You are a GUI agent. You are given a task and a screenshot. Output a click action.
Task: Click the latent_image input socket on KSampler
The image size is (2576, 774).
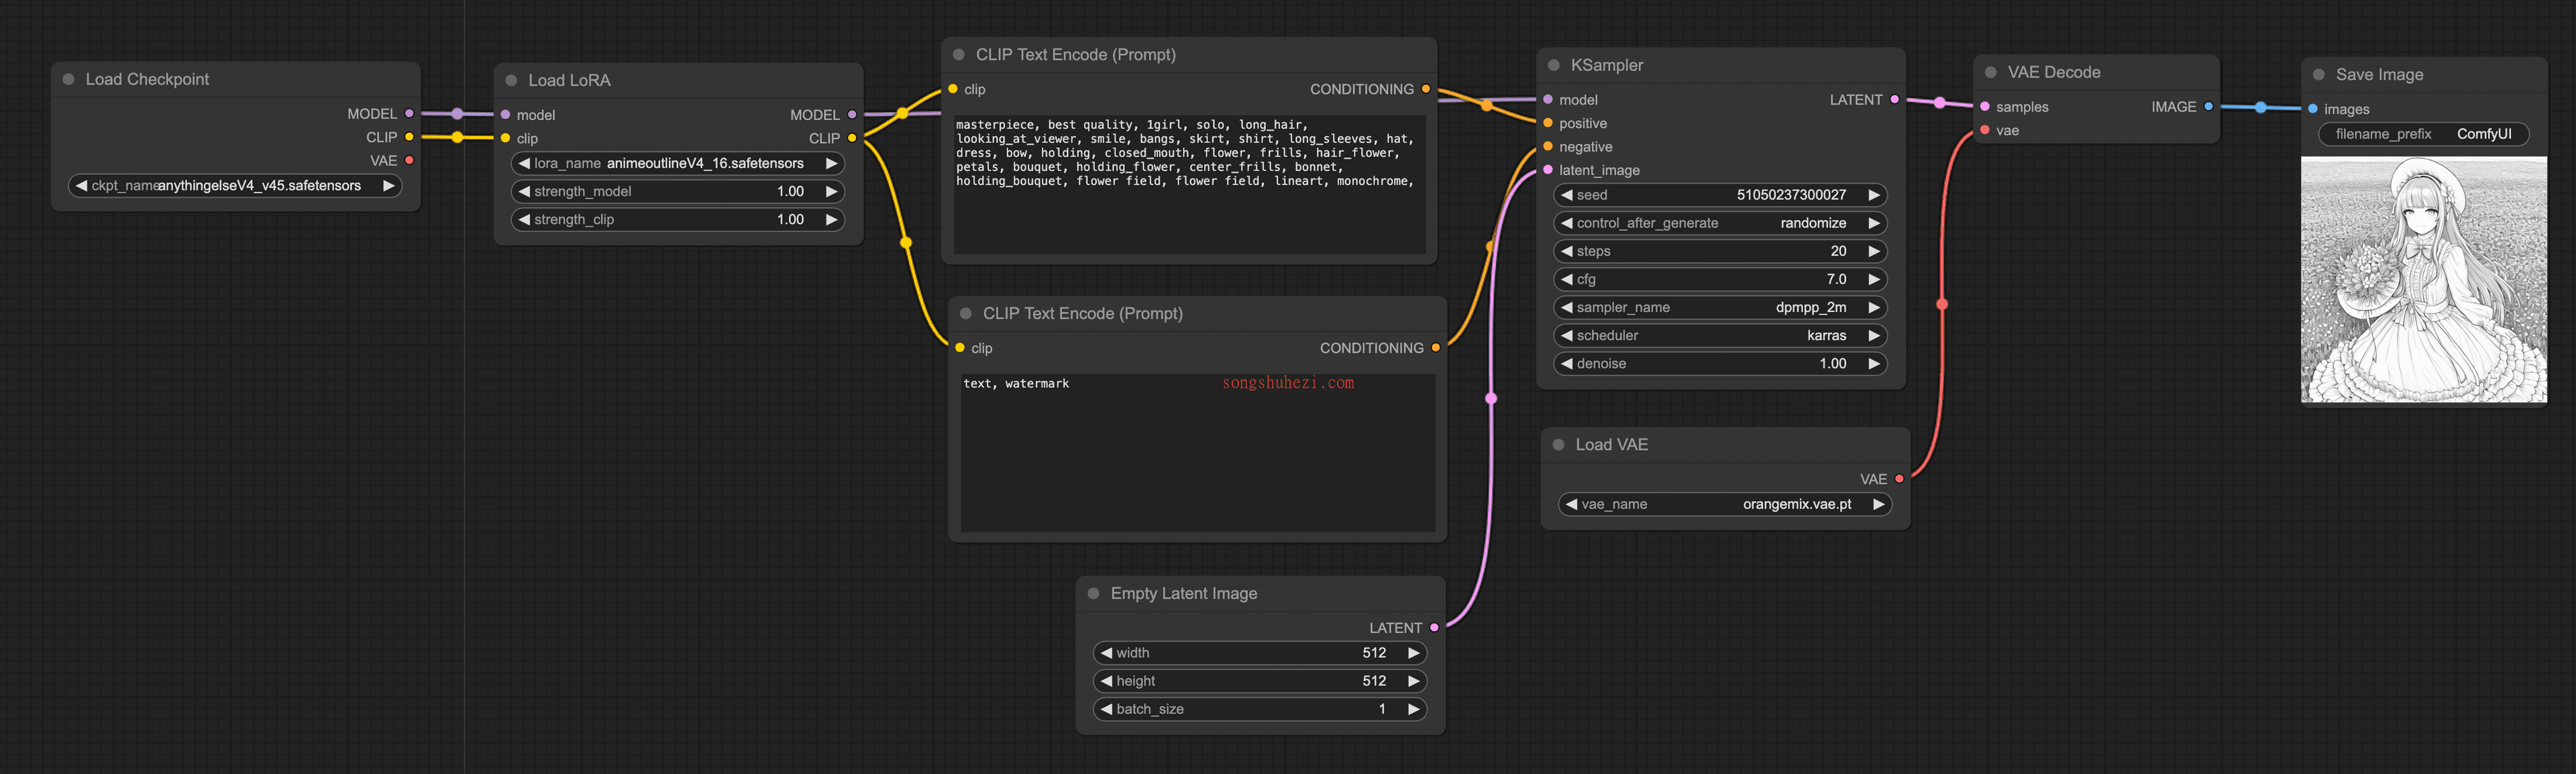(1548, 170)
